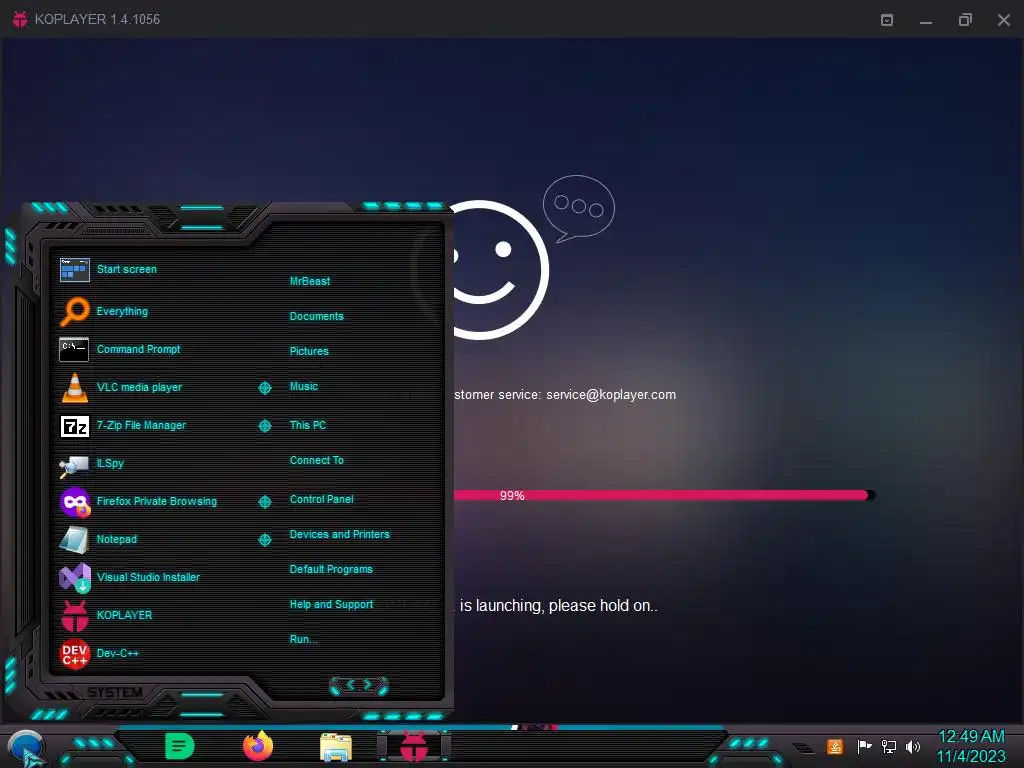Open the volume speaker tray icon

click(x=912, y=746)
